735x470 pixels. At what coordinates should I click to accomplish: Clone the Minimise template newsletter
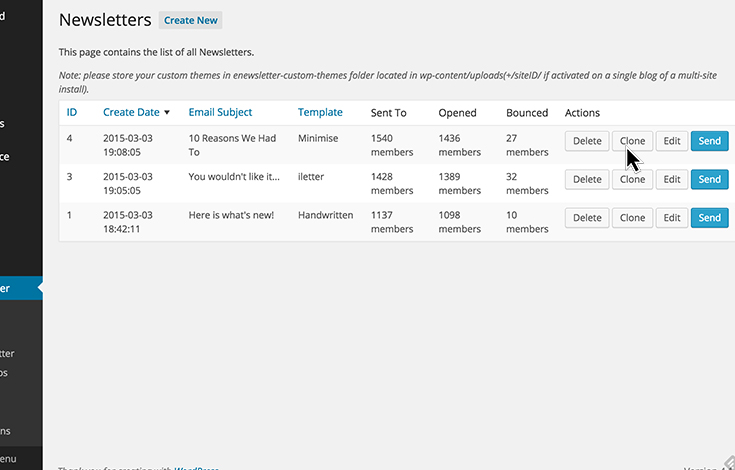pos(632,141)
